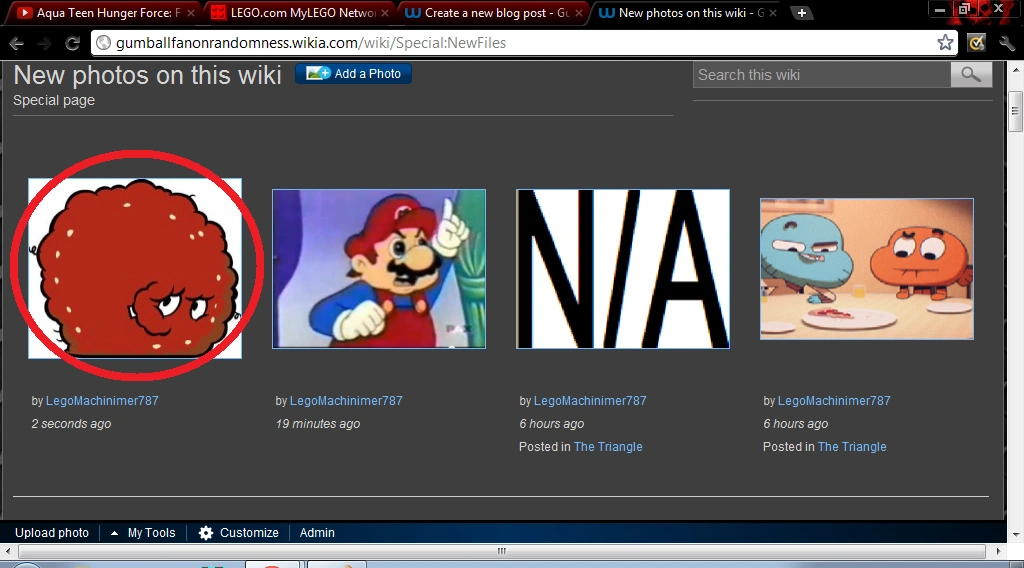This screenshot has height=568, width=1024.
Task: Click the 'Special page' subtitle
Action: 54,101
